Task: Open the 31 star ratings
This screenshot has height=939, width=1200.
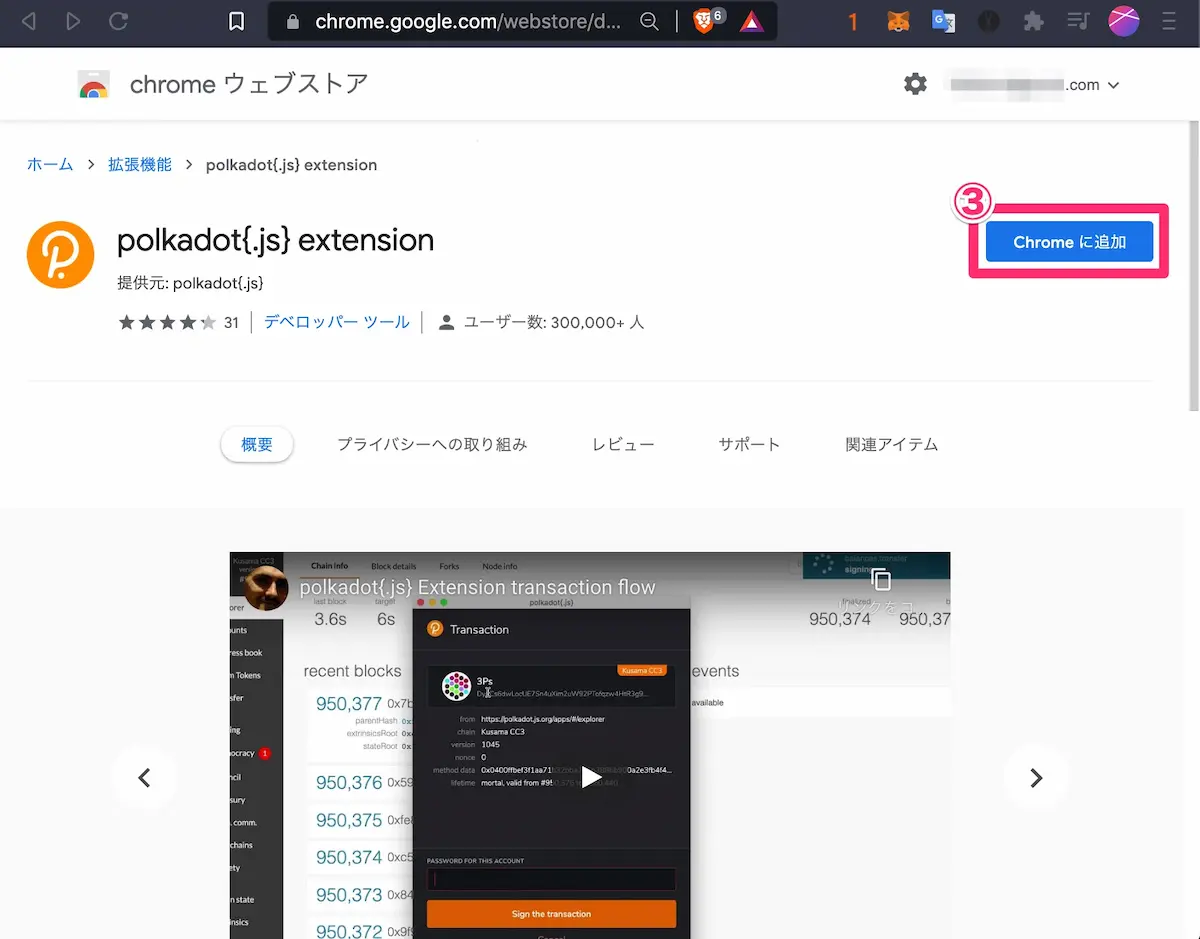Action: 179,322
